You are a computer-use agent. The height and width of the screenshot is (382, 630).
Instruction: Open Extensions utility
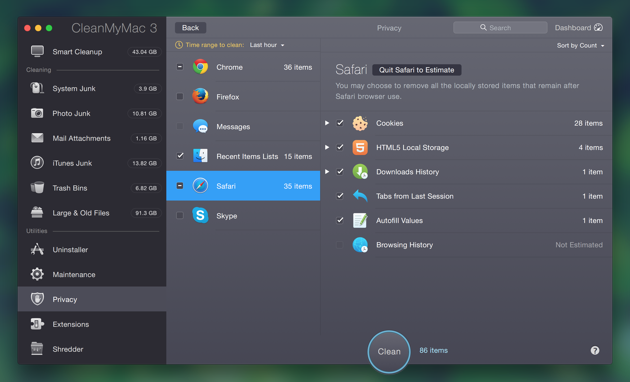pos(92,324)
